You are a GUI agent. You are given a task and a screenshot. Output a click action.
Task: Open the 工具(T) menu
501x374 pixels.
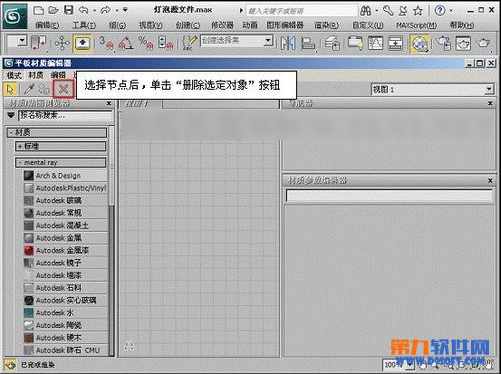pyautogui.click(x=84, y=25)
